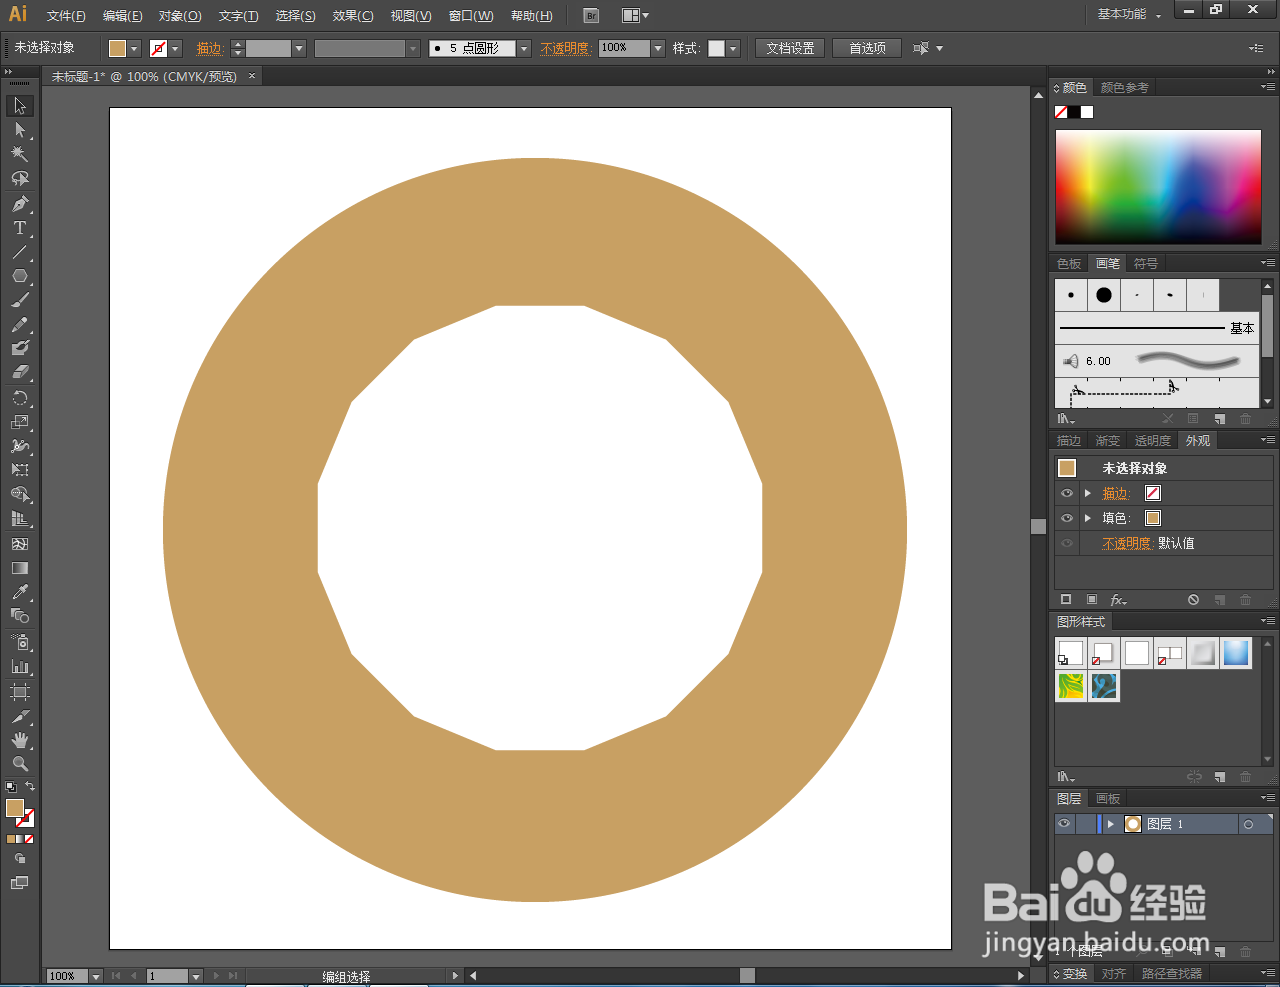Viewport: 1280px width, 987px height.
Task: Select the Pen tool
Action: point(20,204)
